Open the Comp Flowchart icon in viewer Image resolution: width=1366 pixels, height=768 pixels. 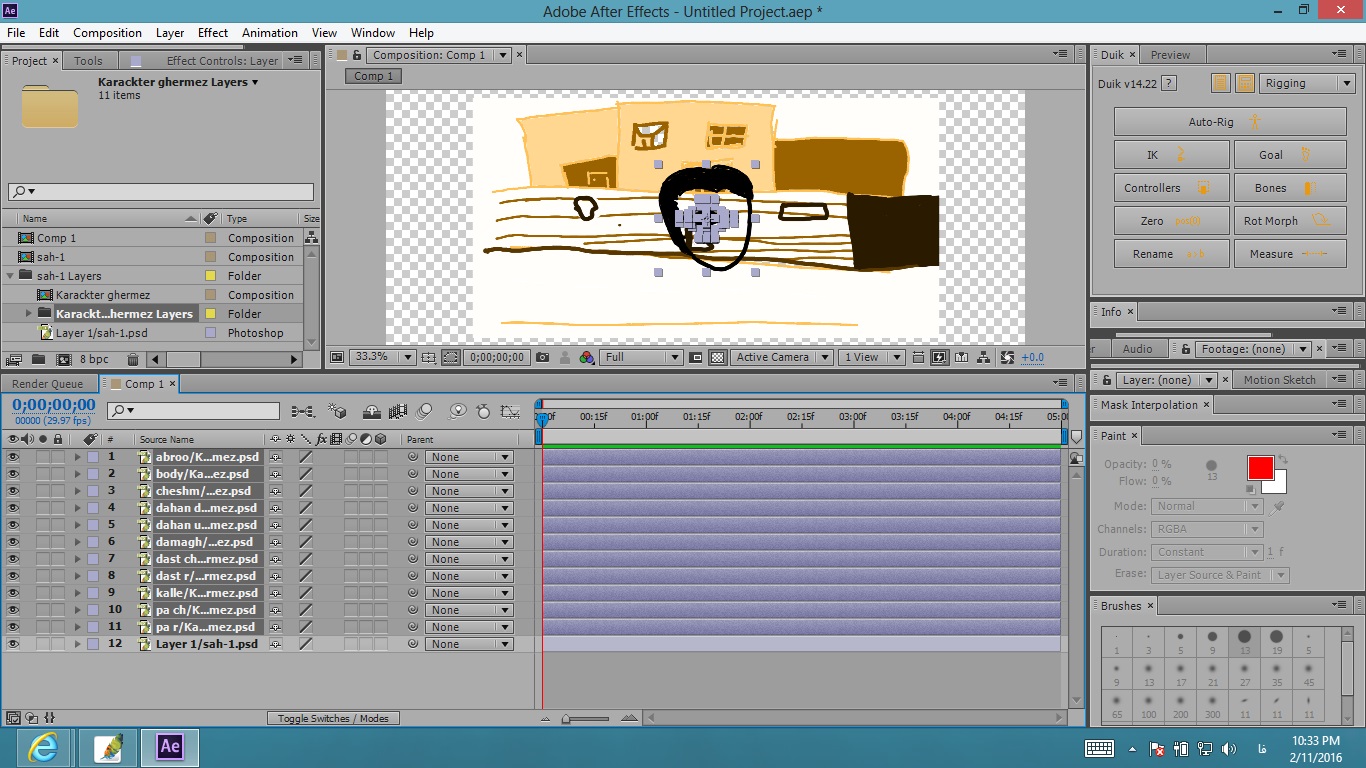pyautogui.click(x=983, y=357)
